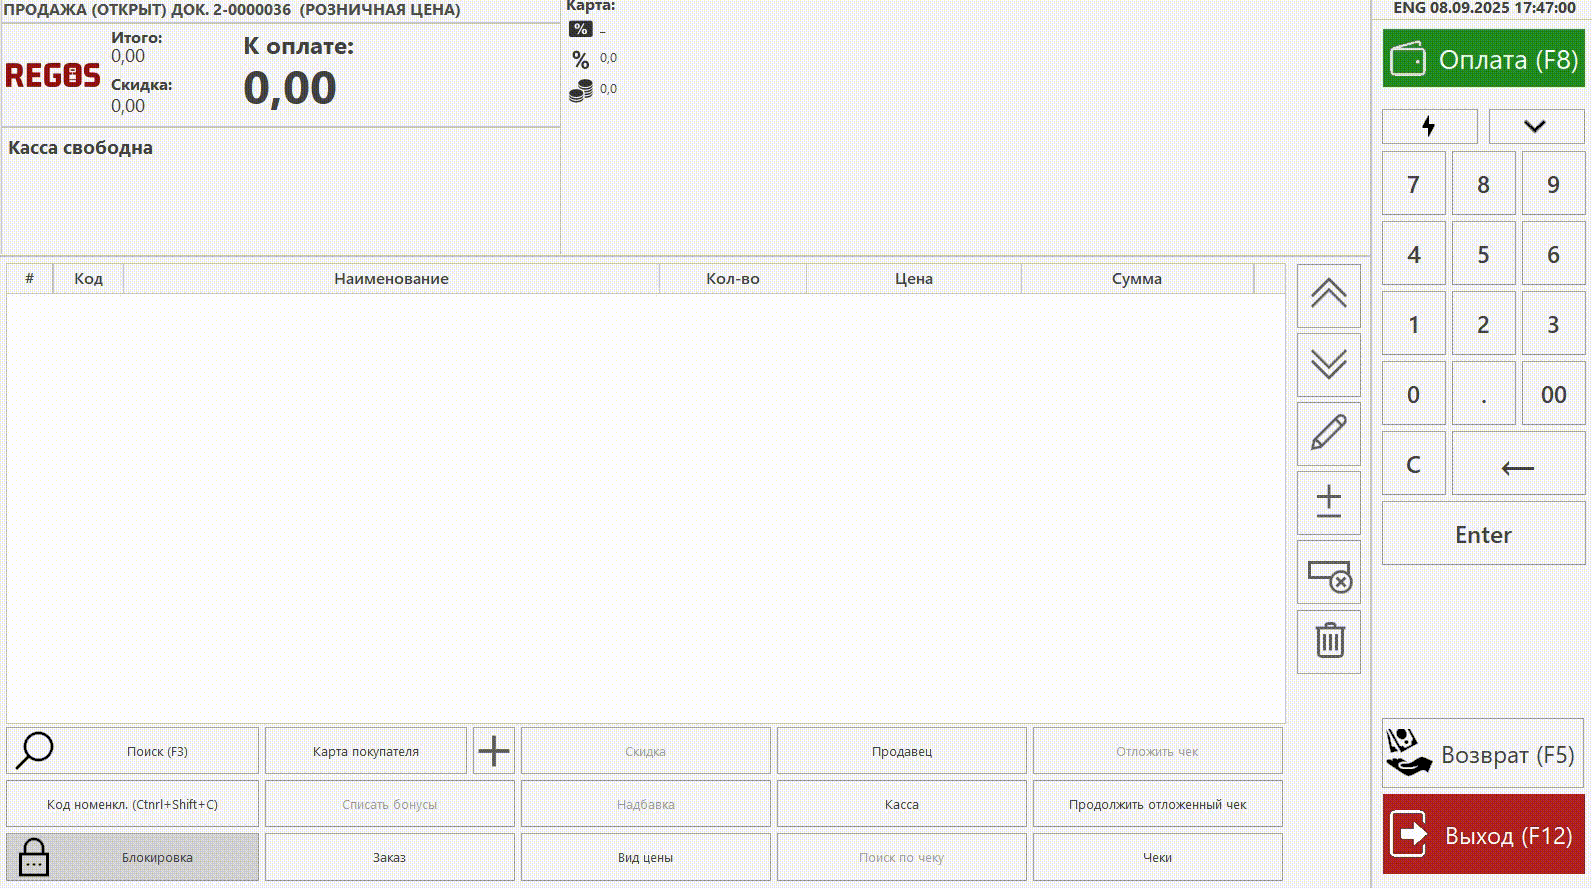The height and width of the screenshot is (888, 1592).
Task: Click the cancel receipt icon with X
Action: pos(1328,573)
